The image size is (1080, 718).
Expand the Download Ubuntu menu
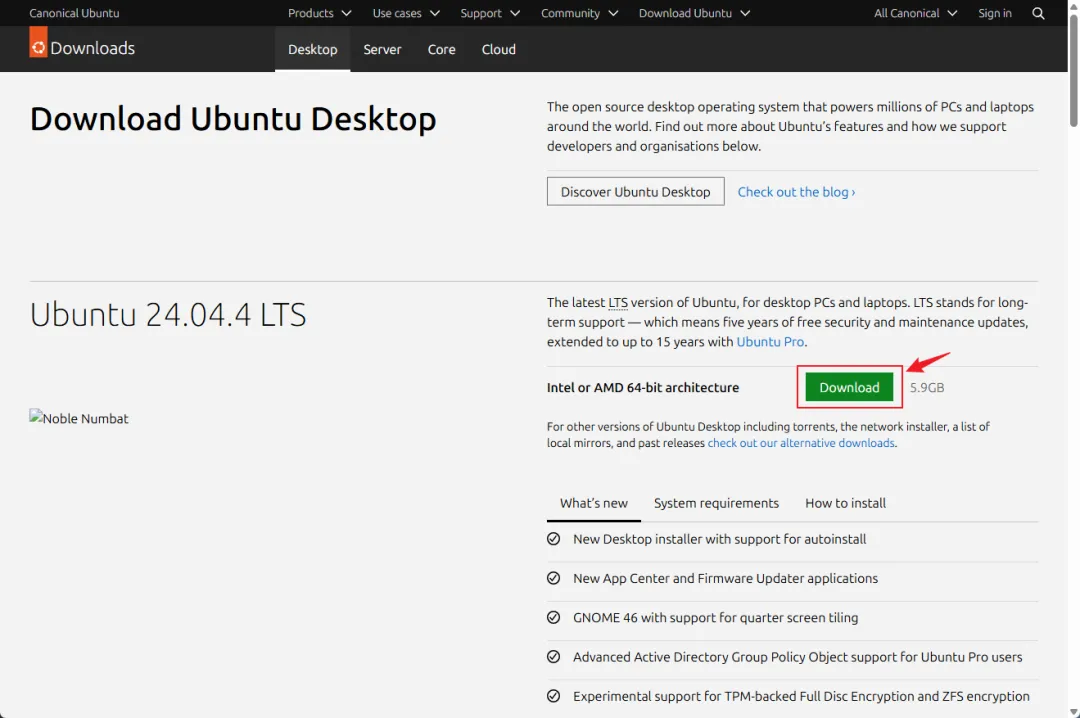tap(694, 13)
